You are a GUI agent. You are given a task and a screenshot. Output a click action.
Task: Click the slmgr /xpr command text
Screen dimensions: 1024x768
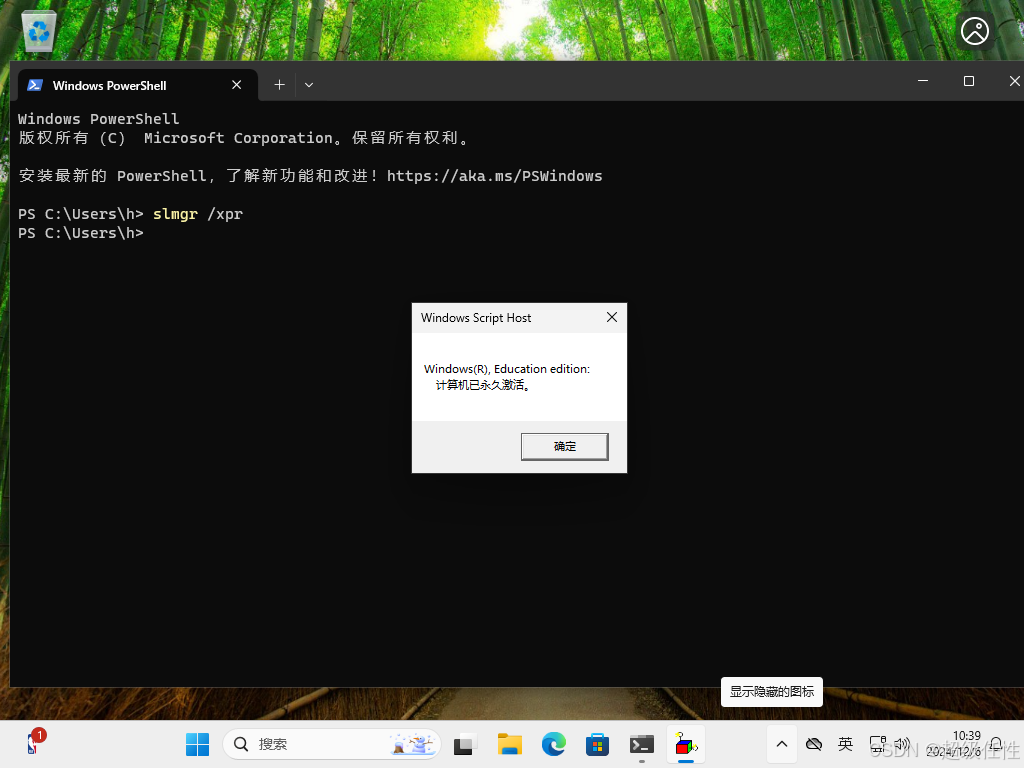[198, 214]
